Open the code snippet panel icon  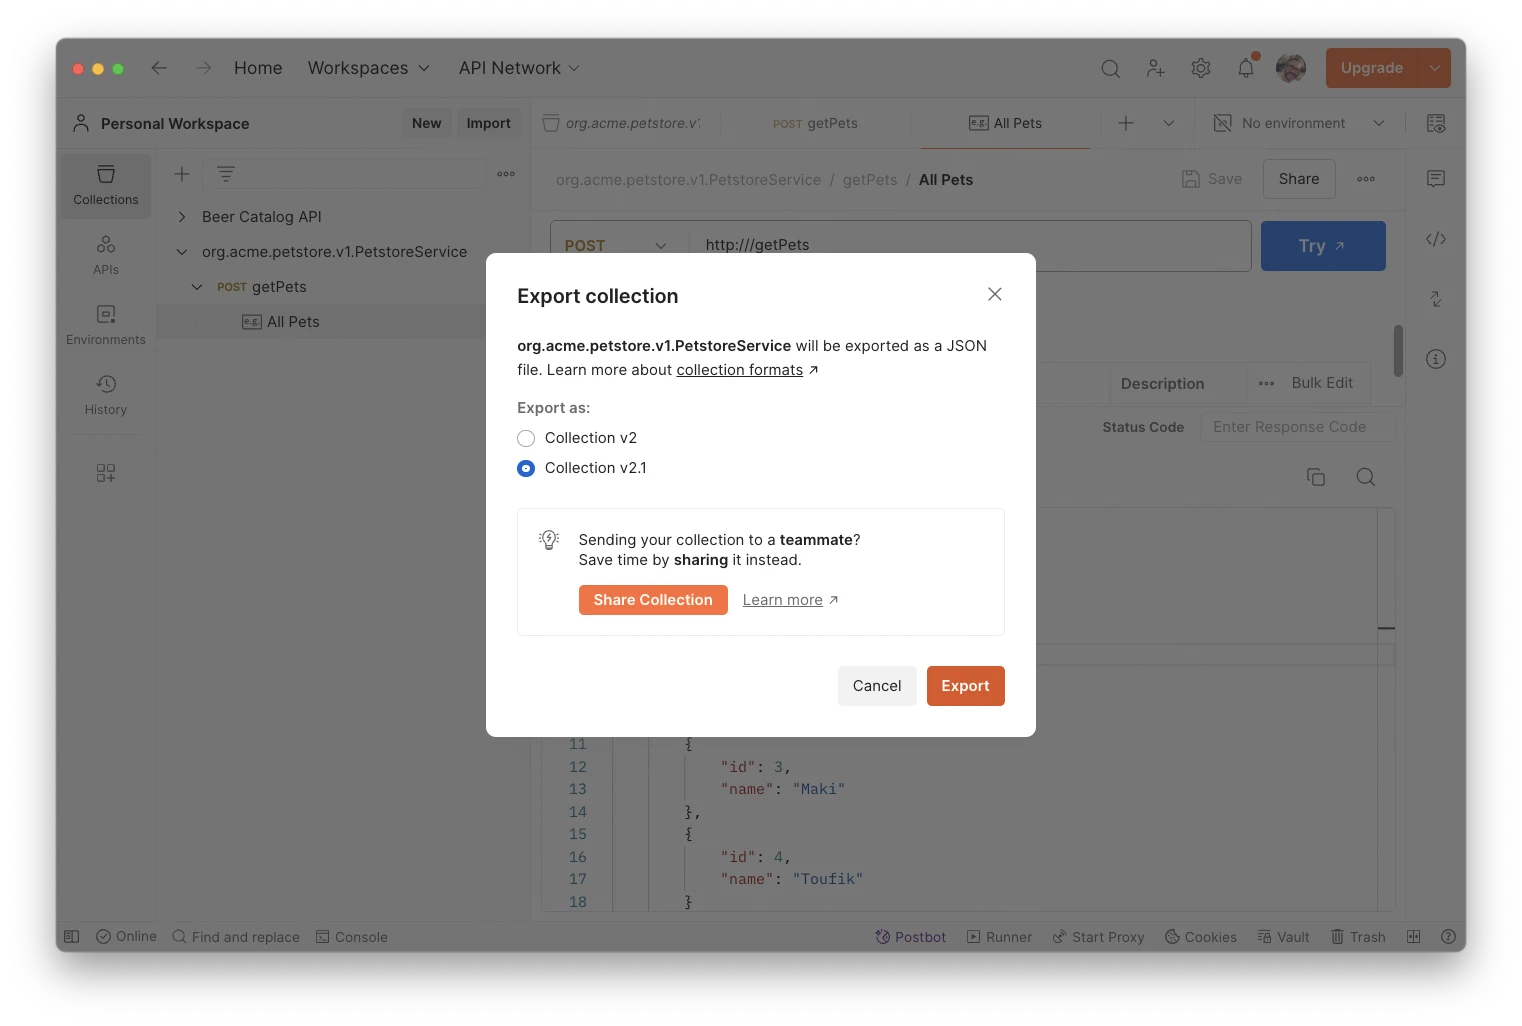1436,239
